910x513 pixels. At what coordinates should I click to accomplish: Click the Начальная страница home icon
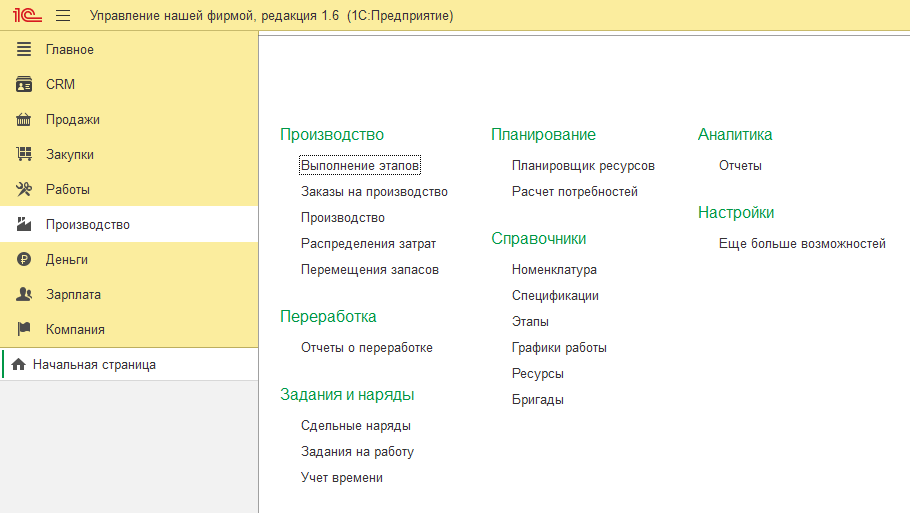pos(18,365)
